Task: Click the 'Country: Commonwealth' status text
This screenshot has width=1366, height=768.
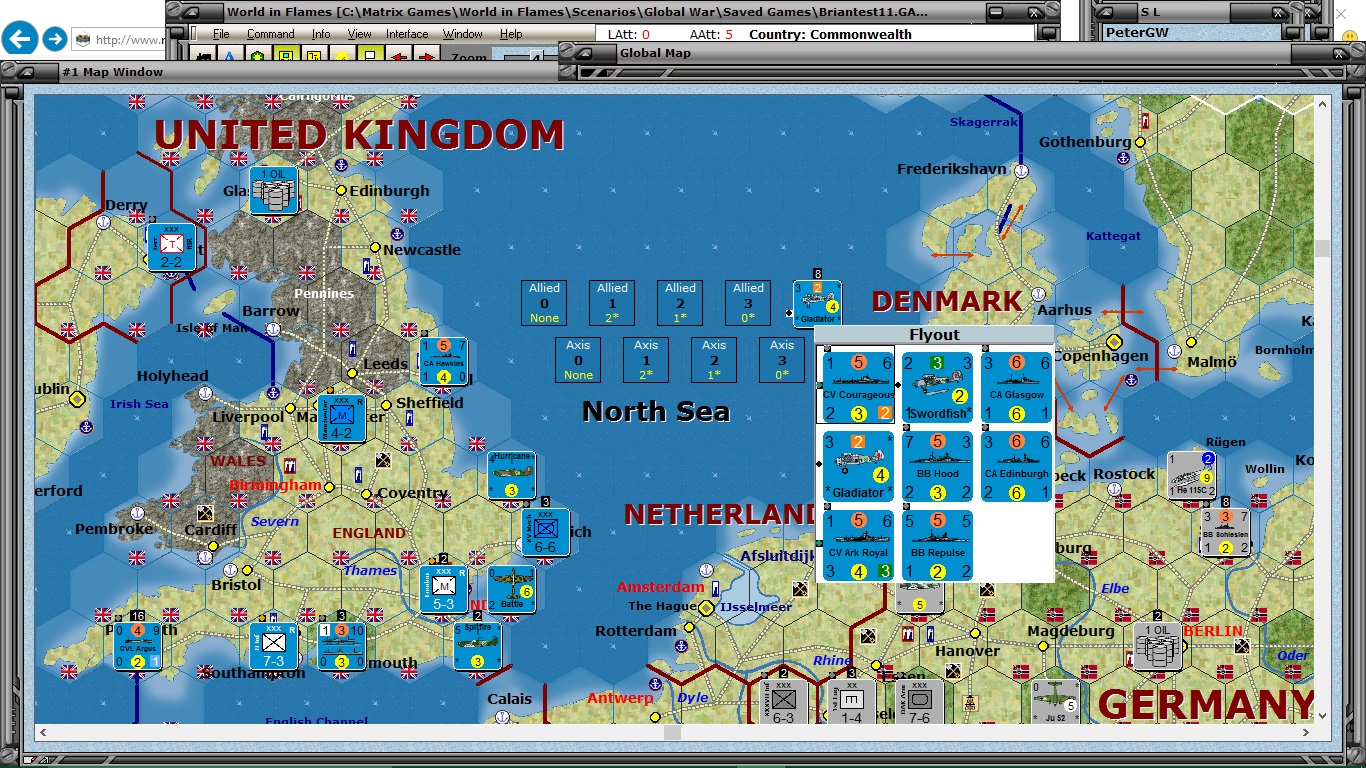Action: tap(830, 34)
